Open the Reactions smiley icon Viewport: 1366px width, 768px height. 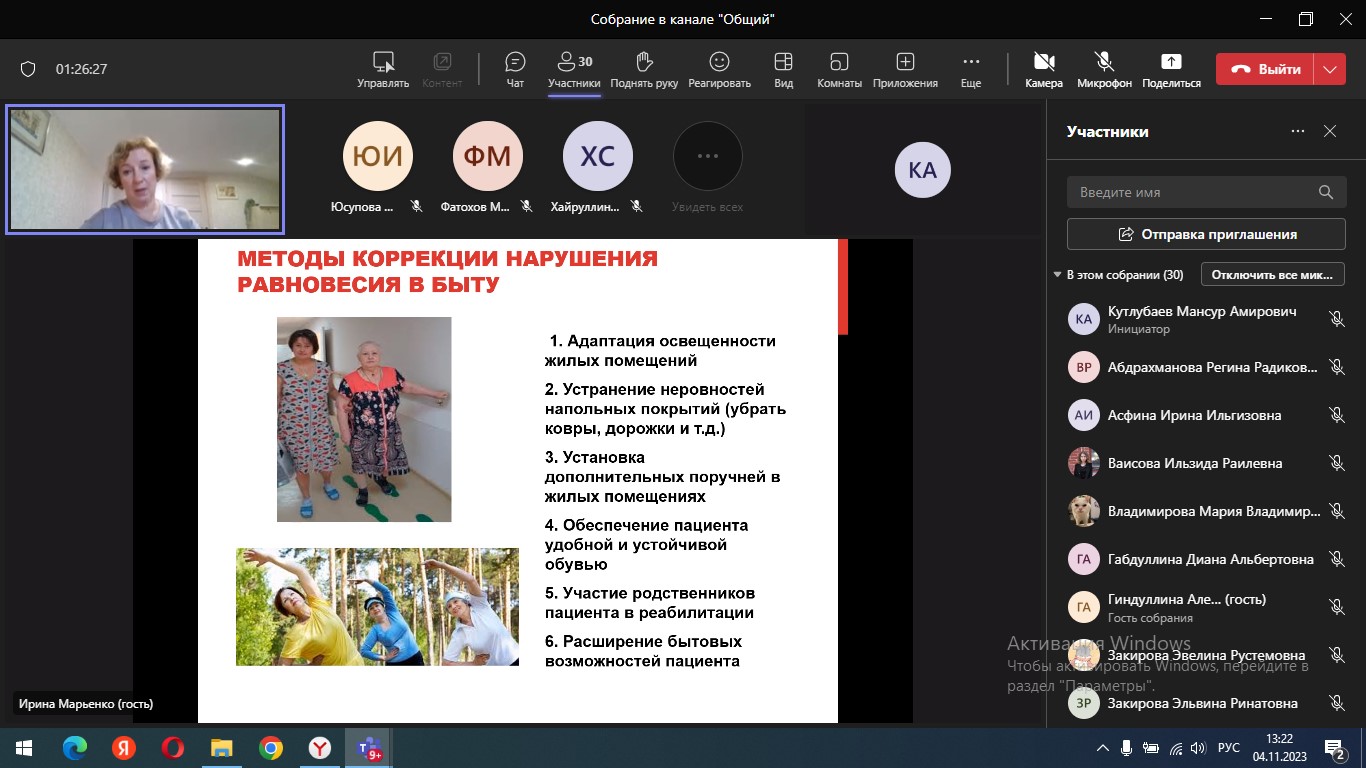point(719,62)
